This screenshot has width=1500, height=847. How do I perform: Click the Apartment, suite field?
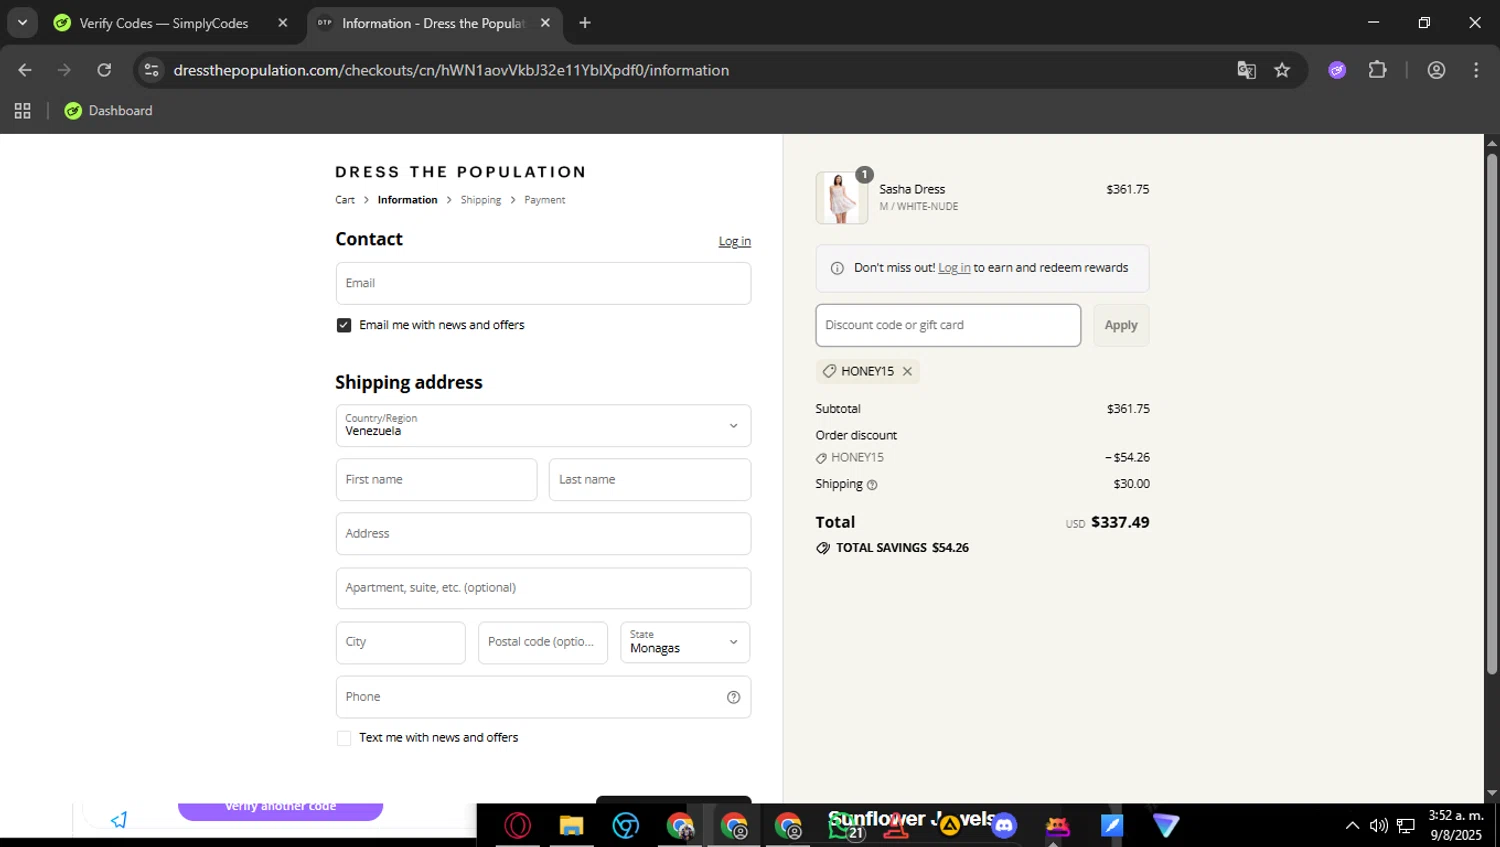543,588
